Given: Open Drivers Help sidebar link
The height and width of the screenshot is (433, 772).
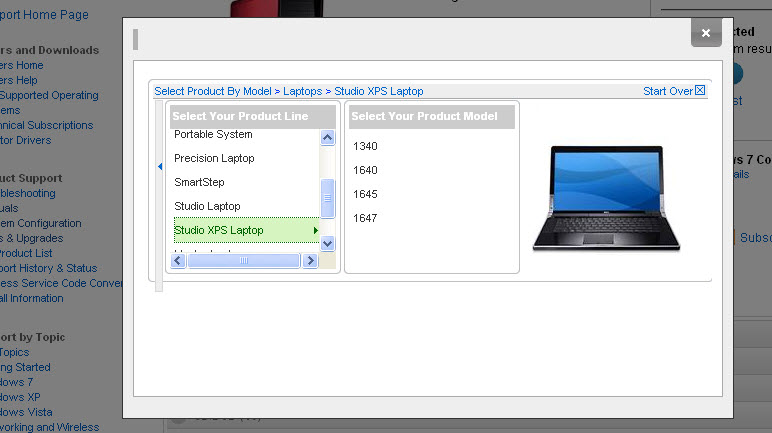Looking at the screenshot, I should (x=19, y=80).
